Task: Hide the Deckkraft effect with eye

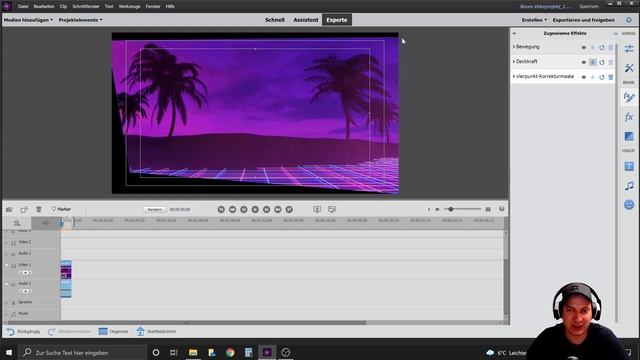Action: [x=584, y=62]
